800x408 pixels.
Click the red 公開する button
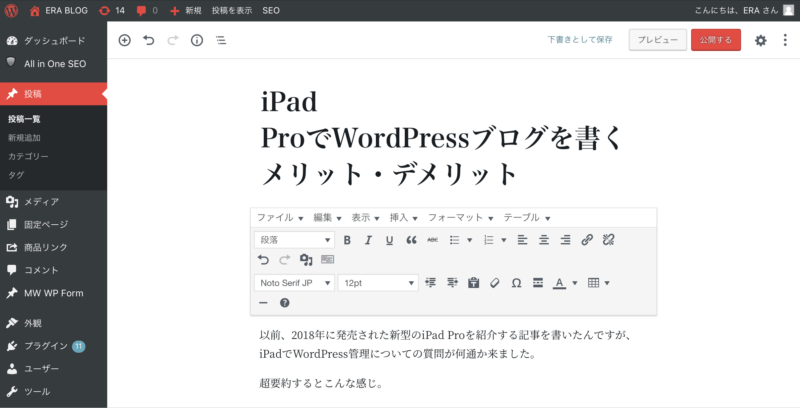[x=716, y=40]
